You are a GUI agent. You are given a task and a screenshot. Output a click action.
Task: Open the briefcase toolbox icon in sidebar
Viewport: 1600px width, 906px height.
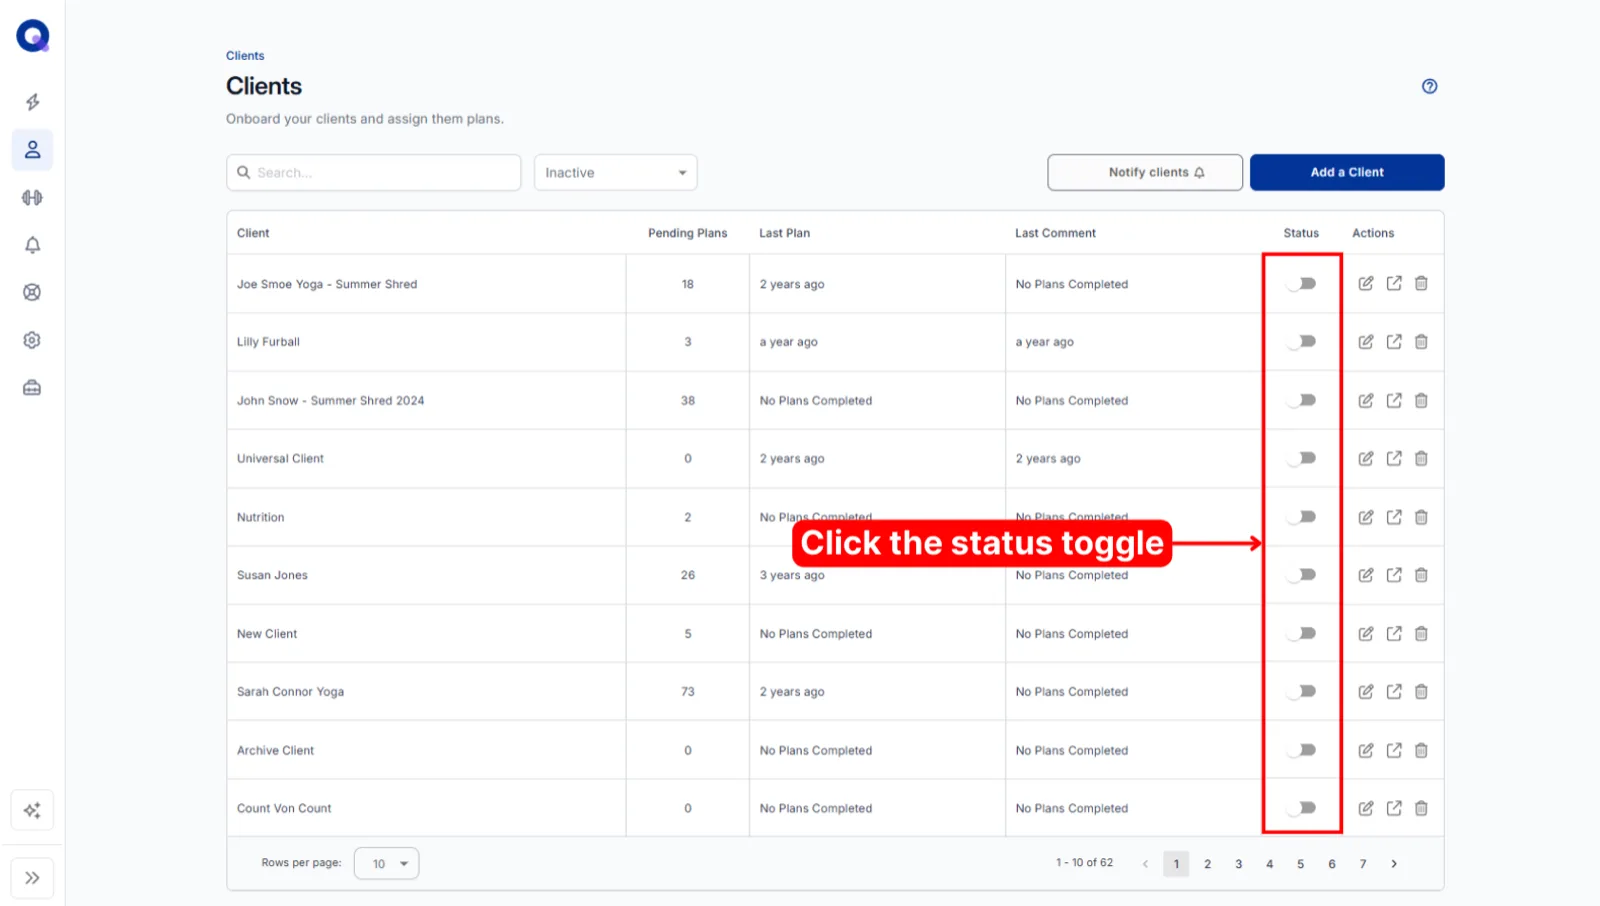click(x=32, y=388)
